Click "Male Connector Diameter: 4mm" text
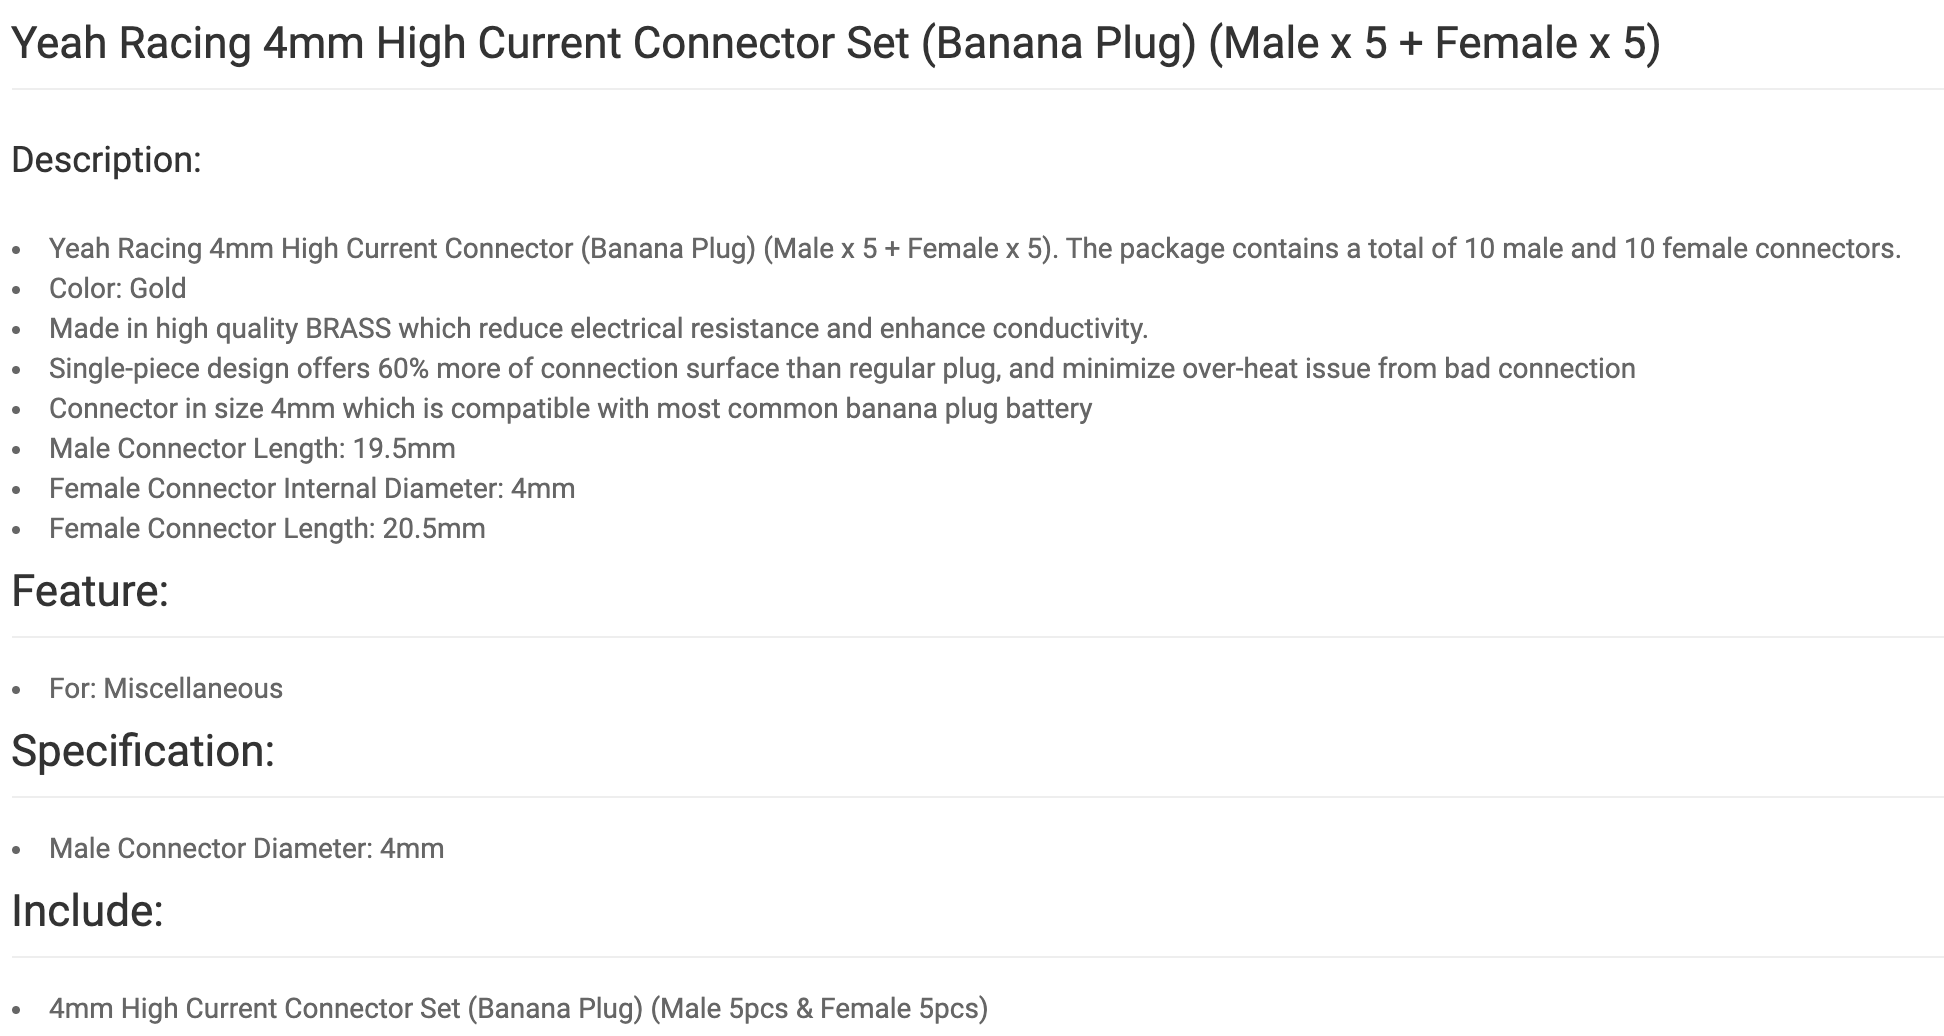Viewport: 1944px width, 1036px height. pyautogui.click(x=246, y=848)
